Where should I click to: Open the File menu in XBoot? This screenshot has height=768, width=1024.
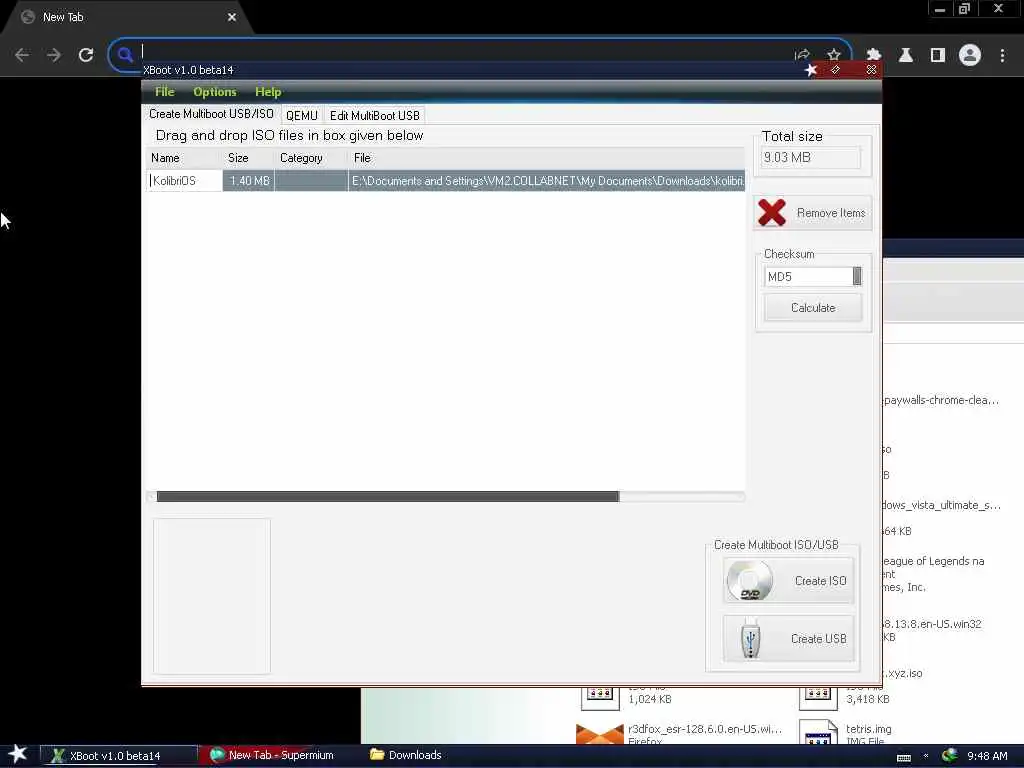tap(165, 91)
